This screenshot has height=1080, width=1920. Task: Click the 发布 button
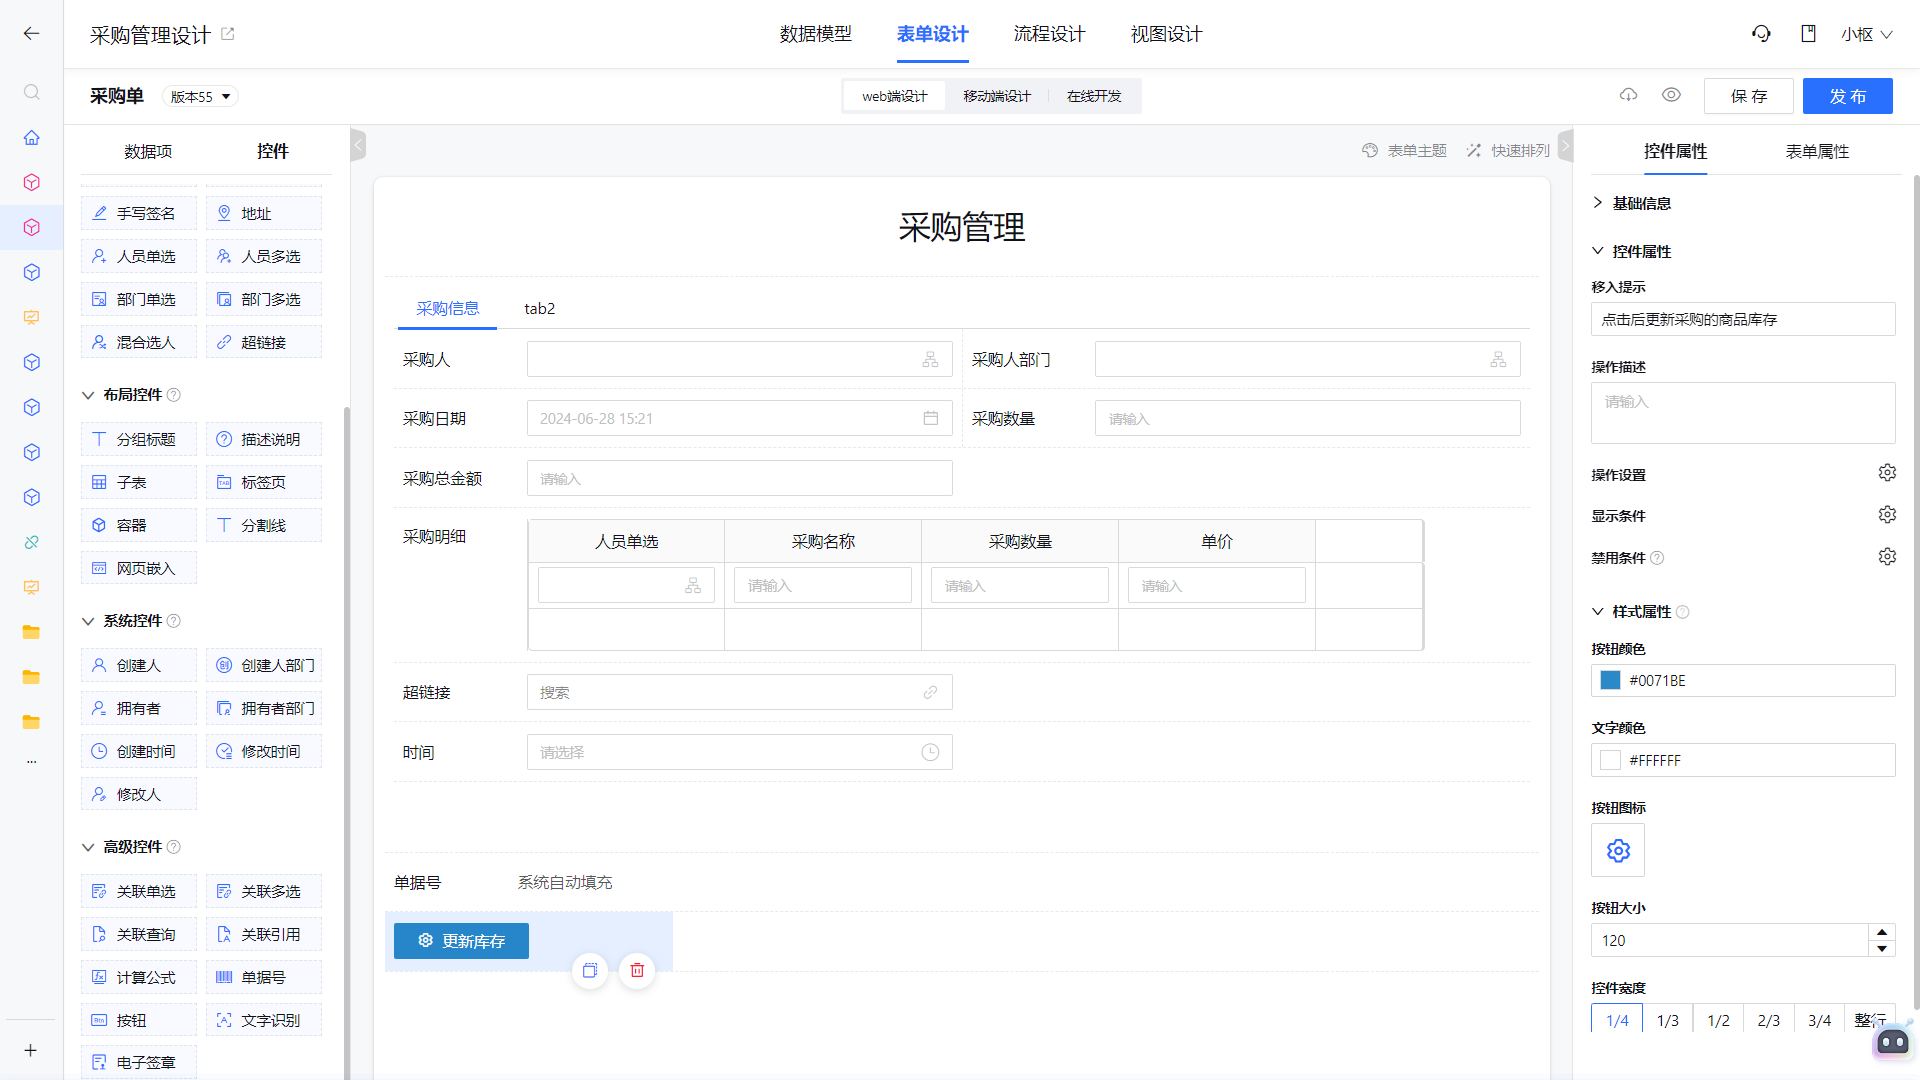click(x=1847, y=96)
